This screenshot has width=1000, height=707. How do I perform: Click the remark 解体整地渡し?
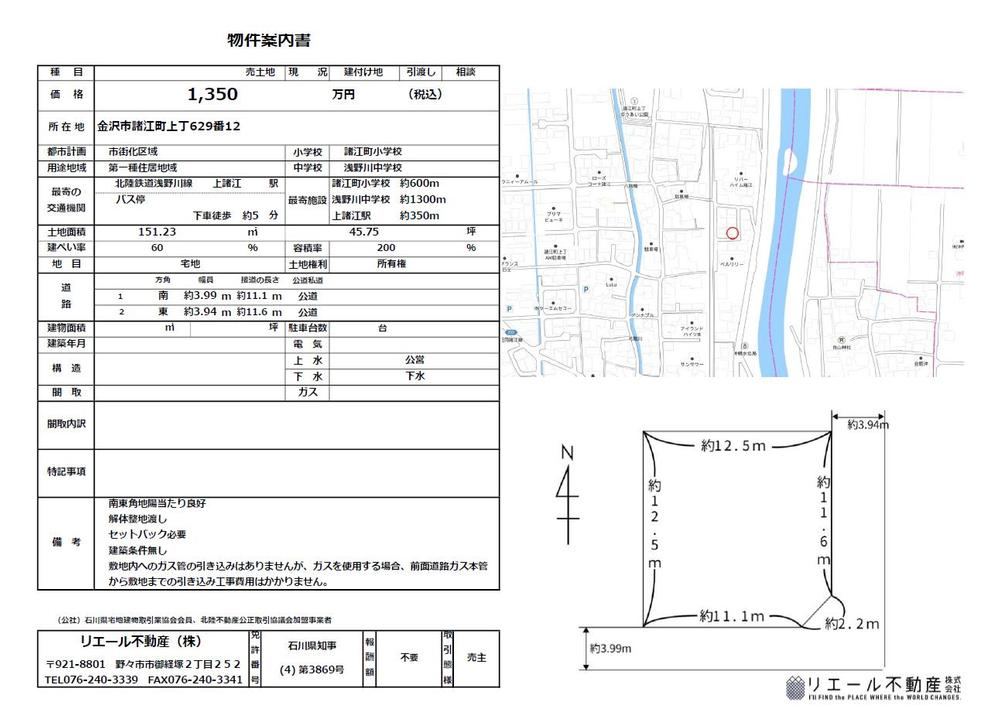click(x=137, y=519)
